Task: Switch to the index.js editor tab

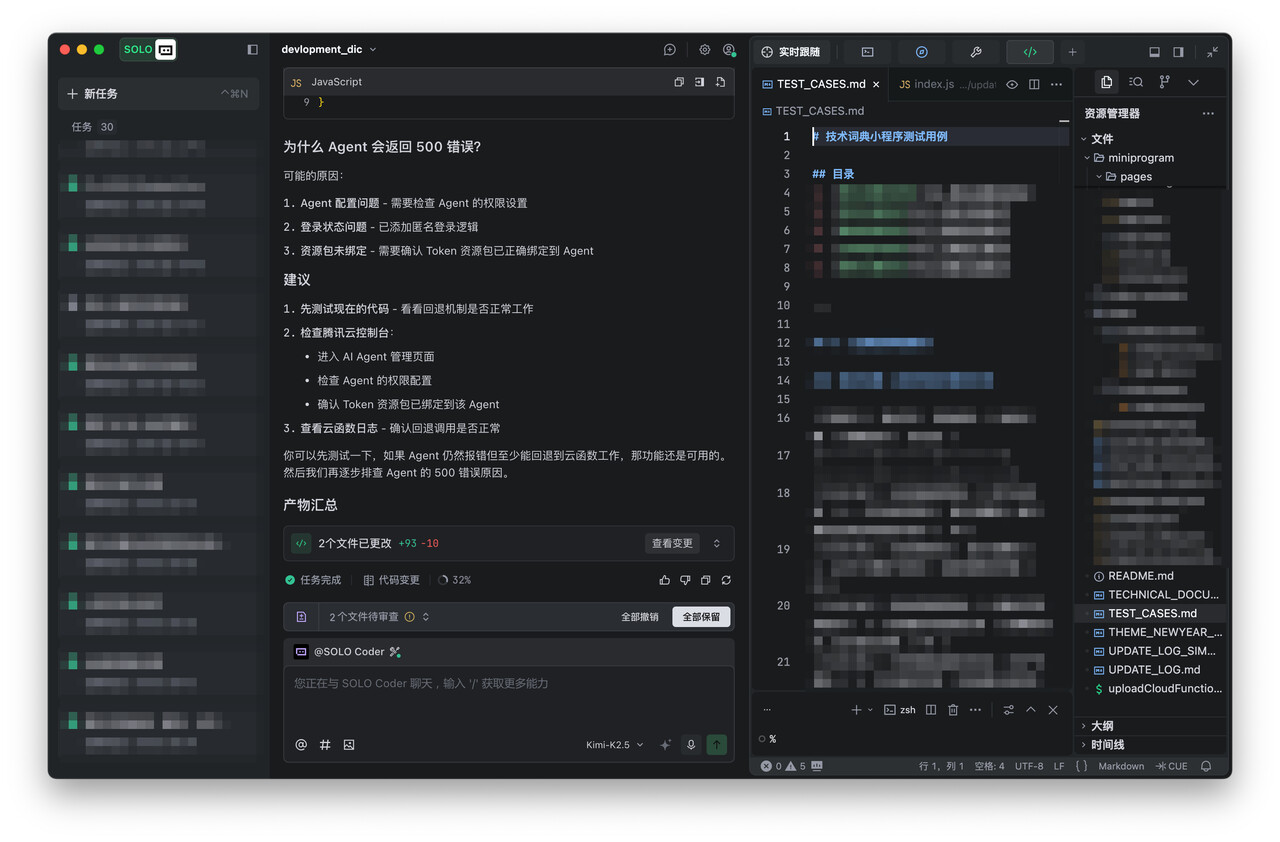Action: click(x=926, y=85)
